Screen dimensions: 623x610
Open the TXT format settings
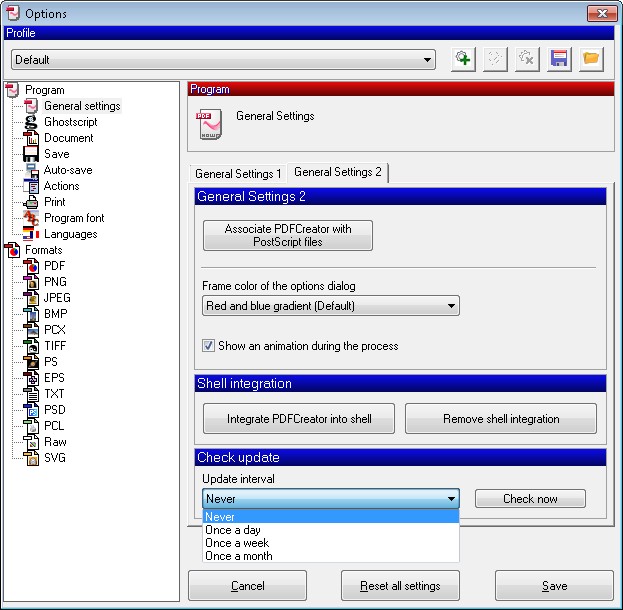[54, 394]
